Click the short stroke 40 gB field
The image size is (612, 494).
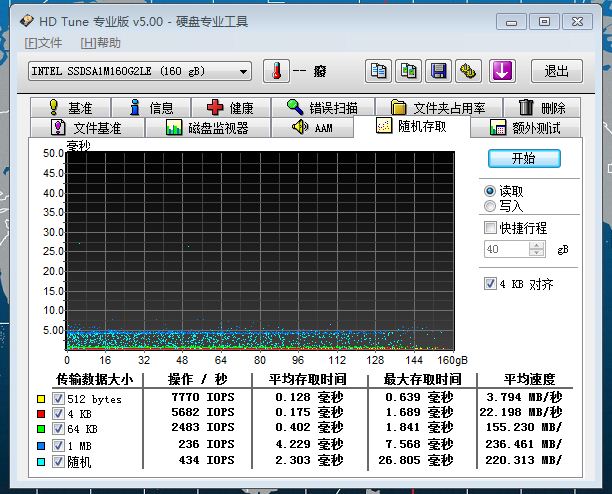click(x=507, y=249)
